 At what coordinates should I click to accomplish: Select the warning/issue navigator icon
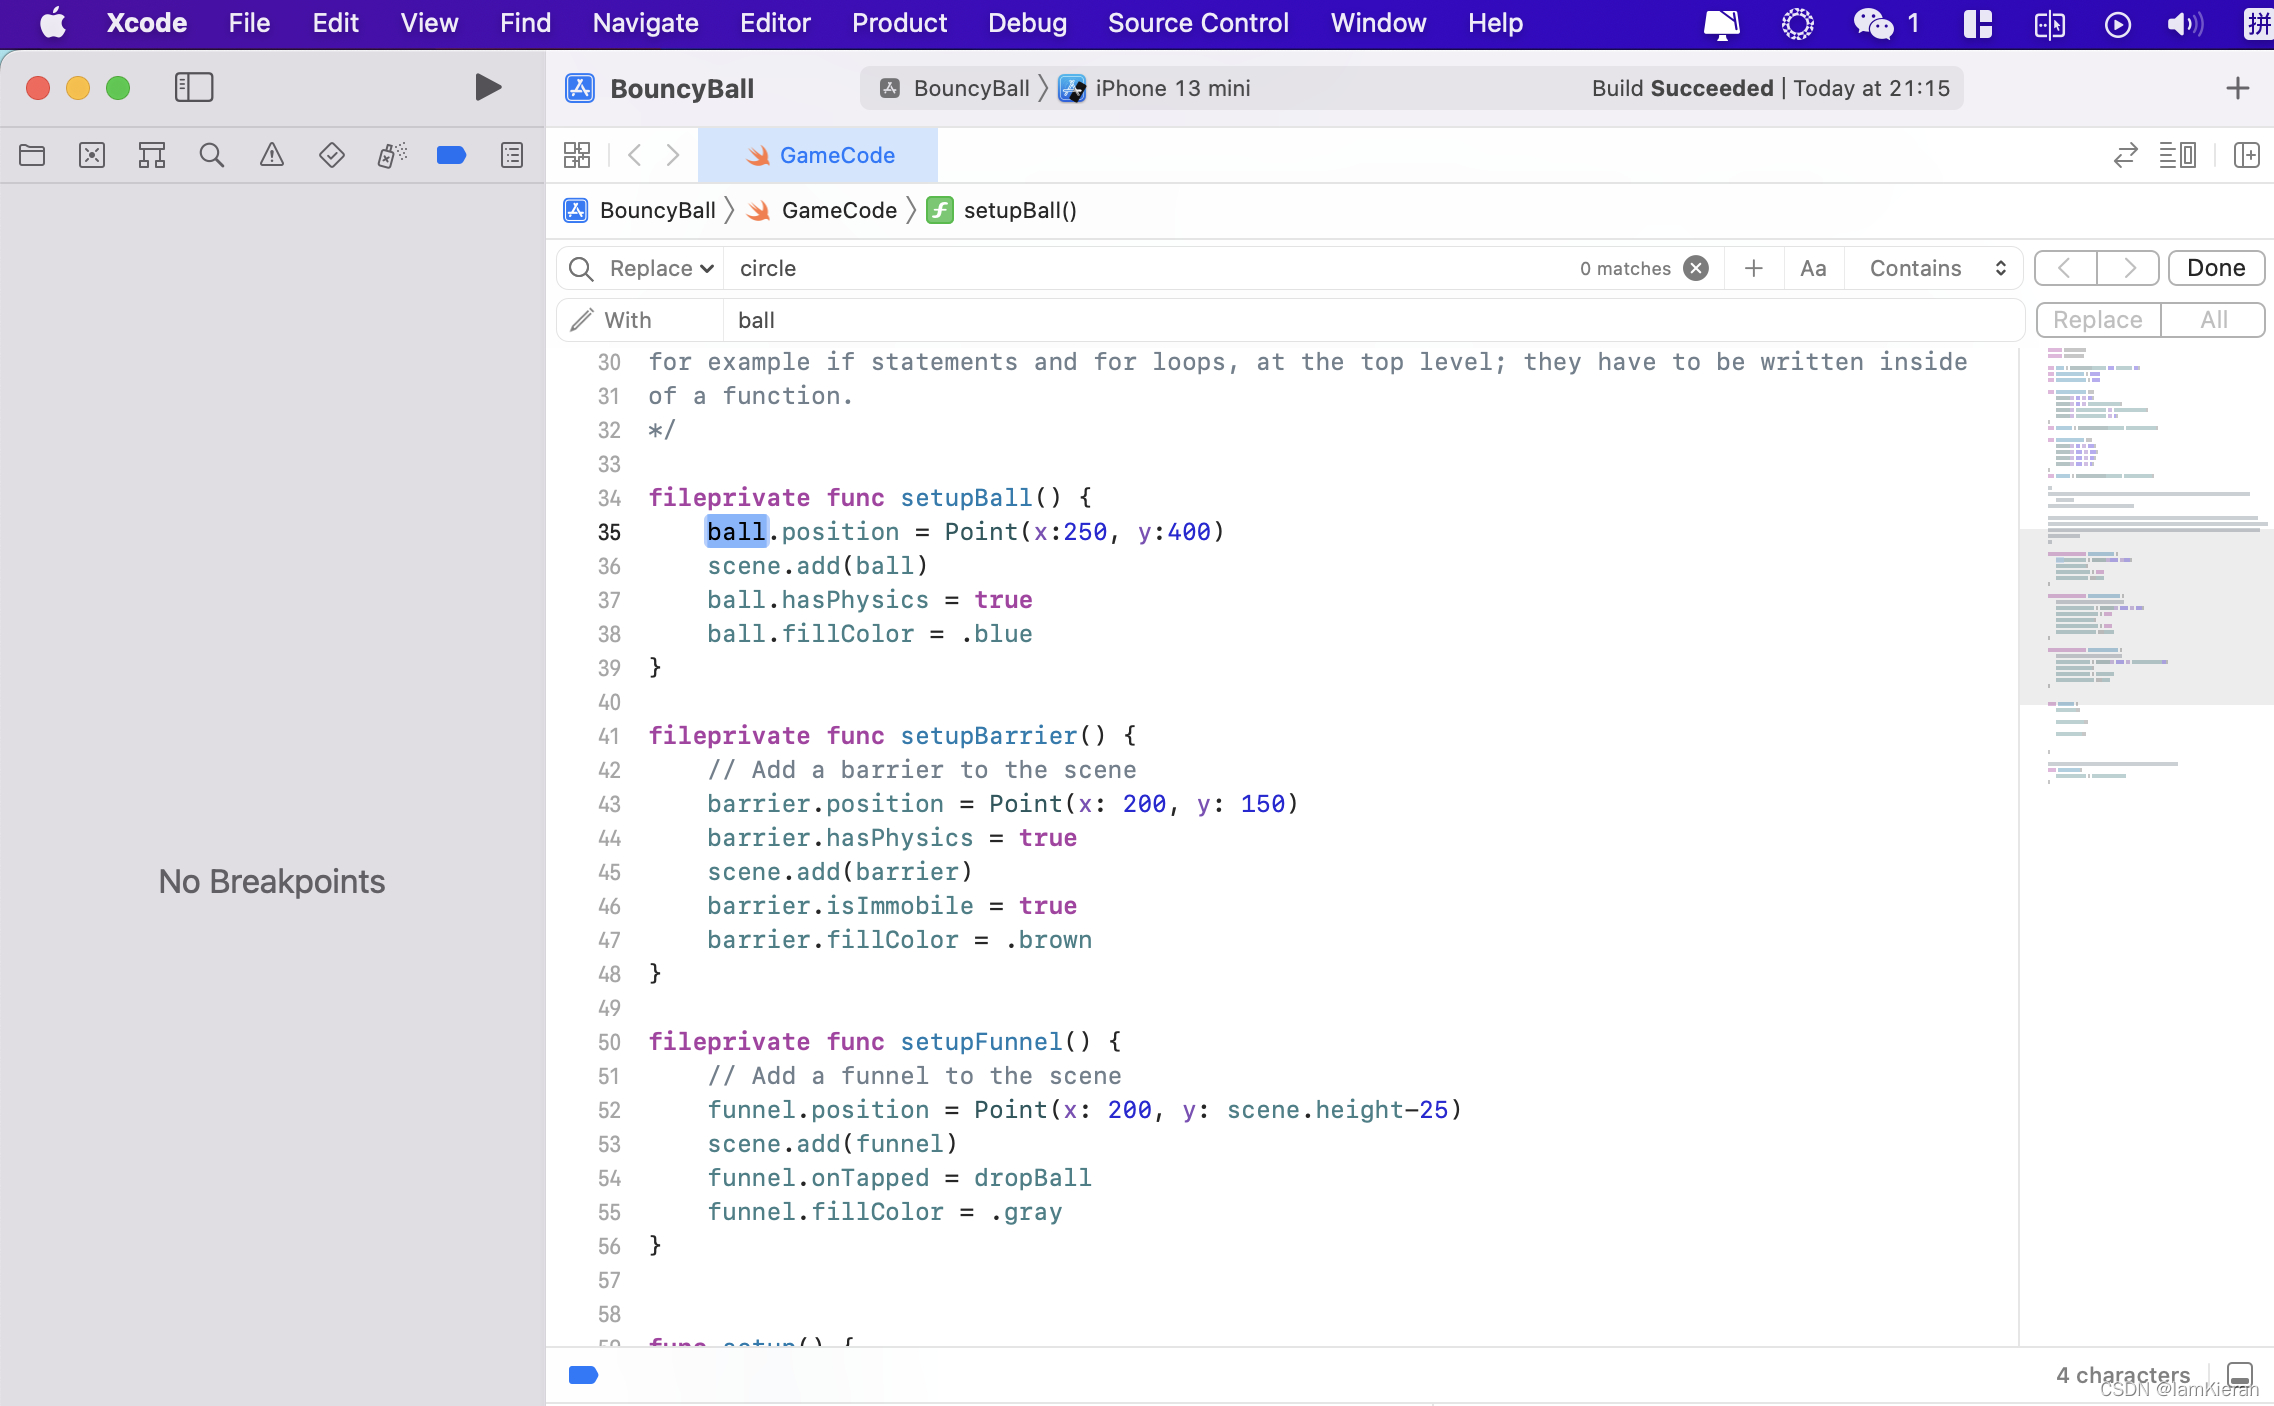271,154
